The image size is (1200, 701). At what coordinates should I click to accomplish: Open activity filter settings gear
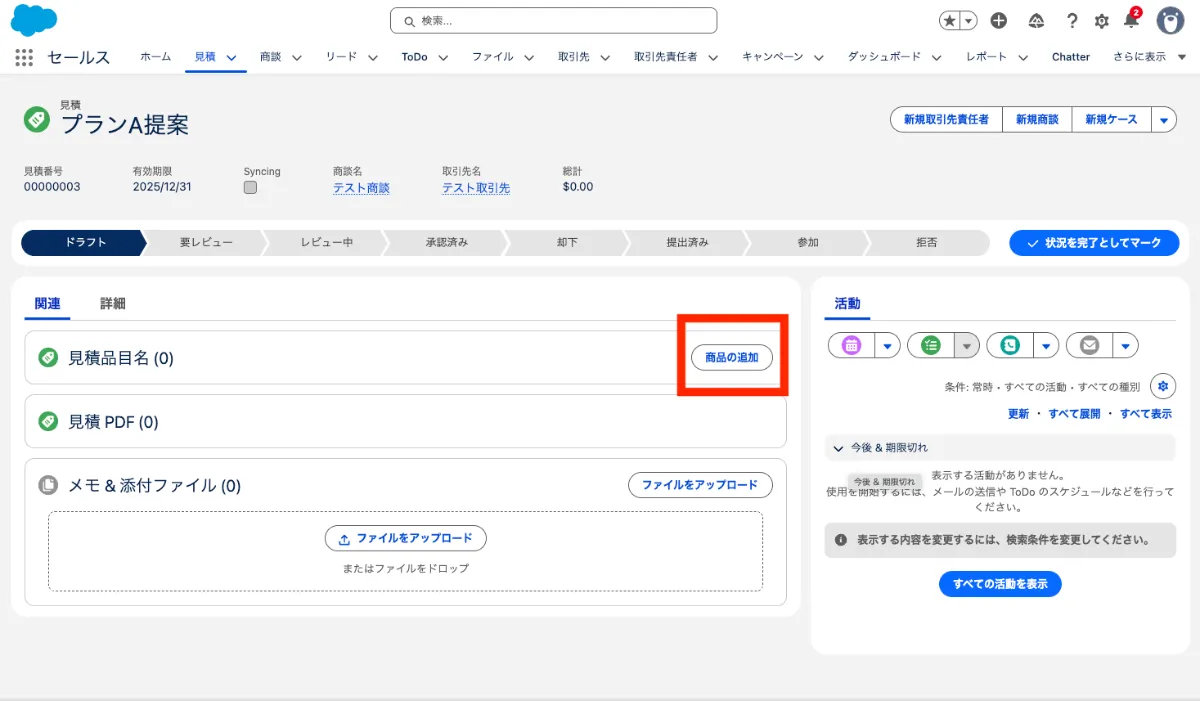1162,386
